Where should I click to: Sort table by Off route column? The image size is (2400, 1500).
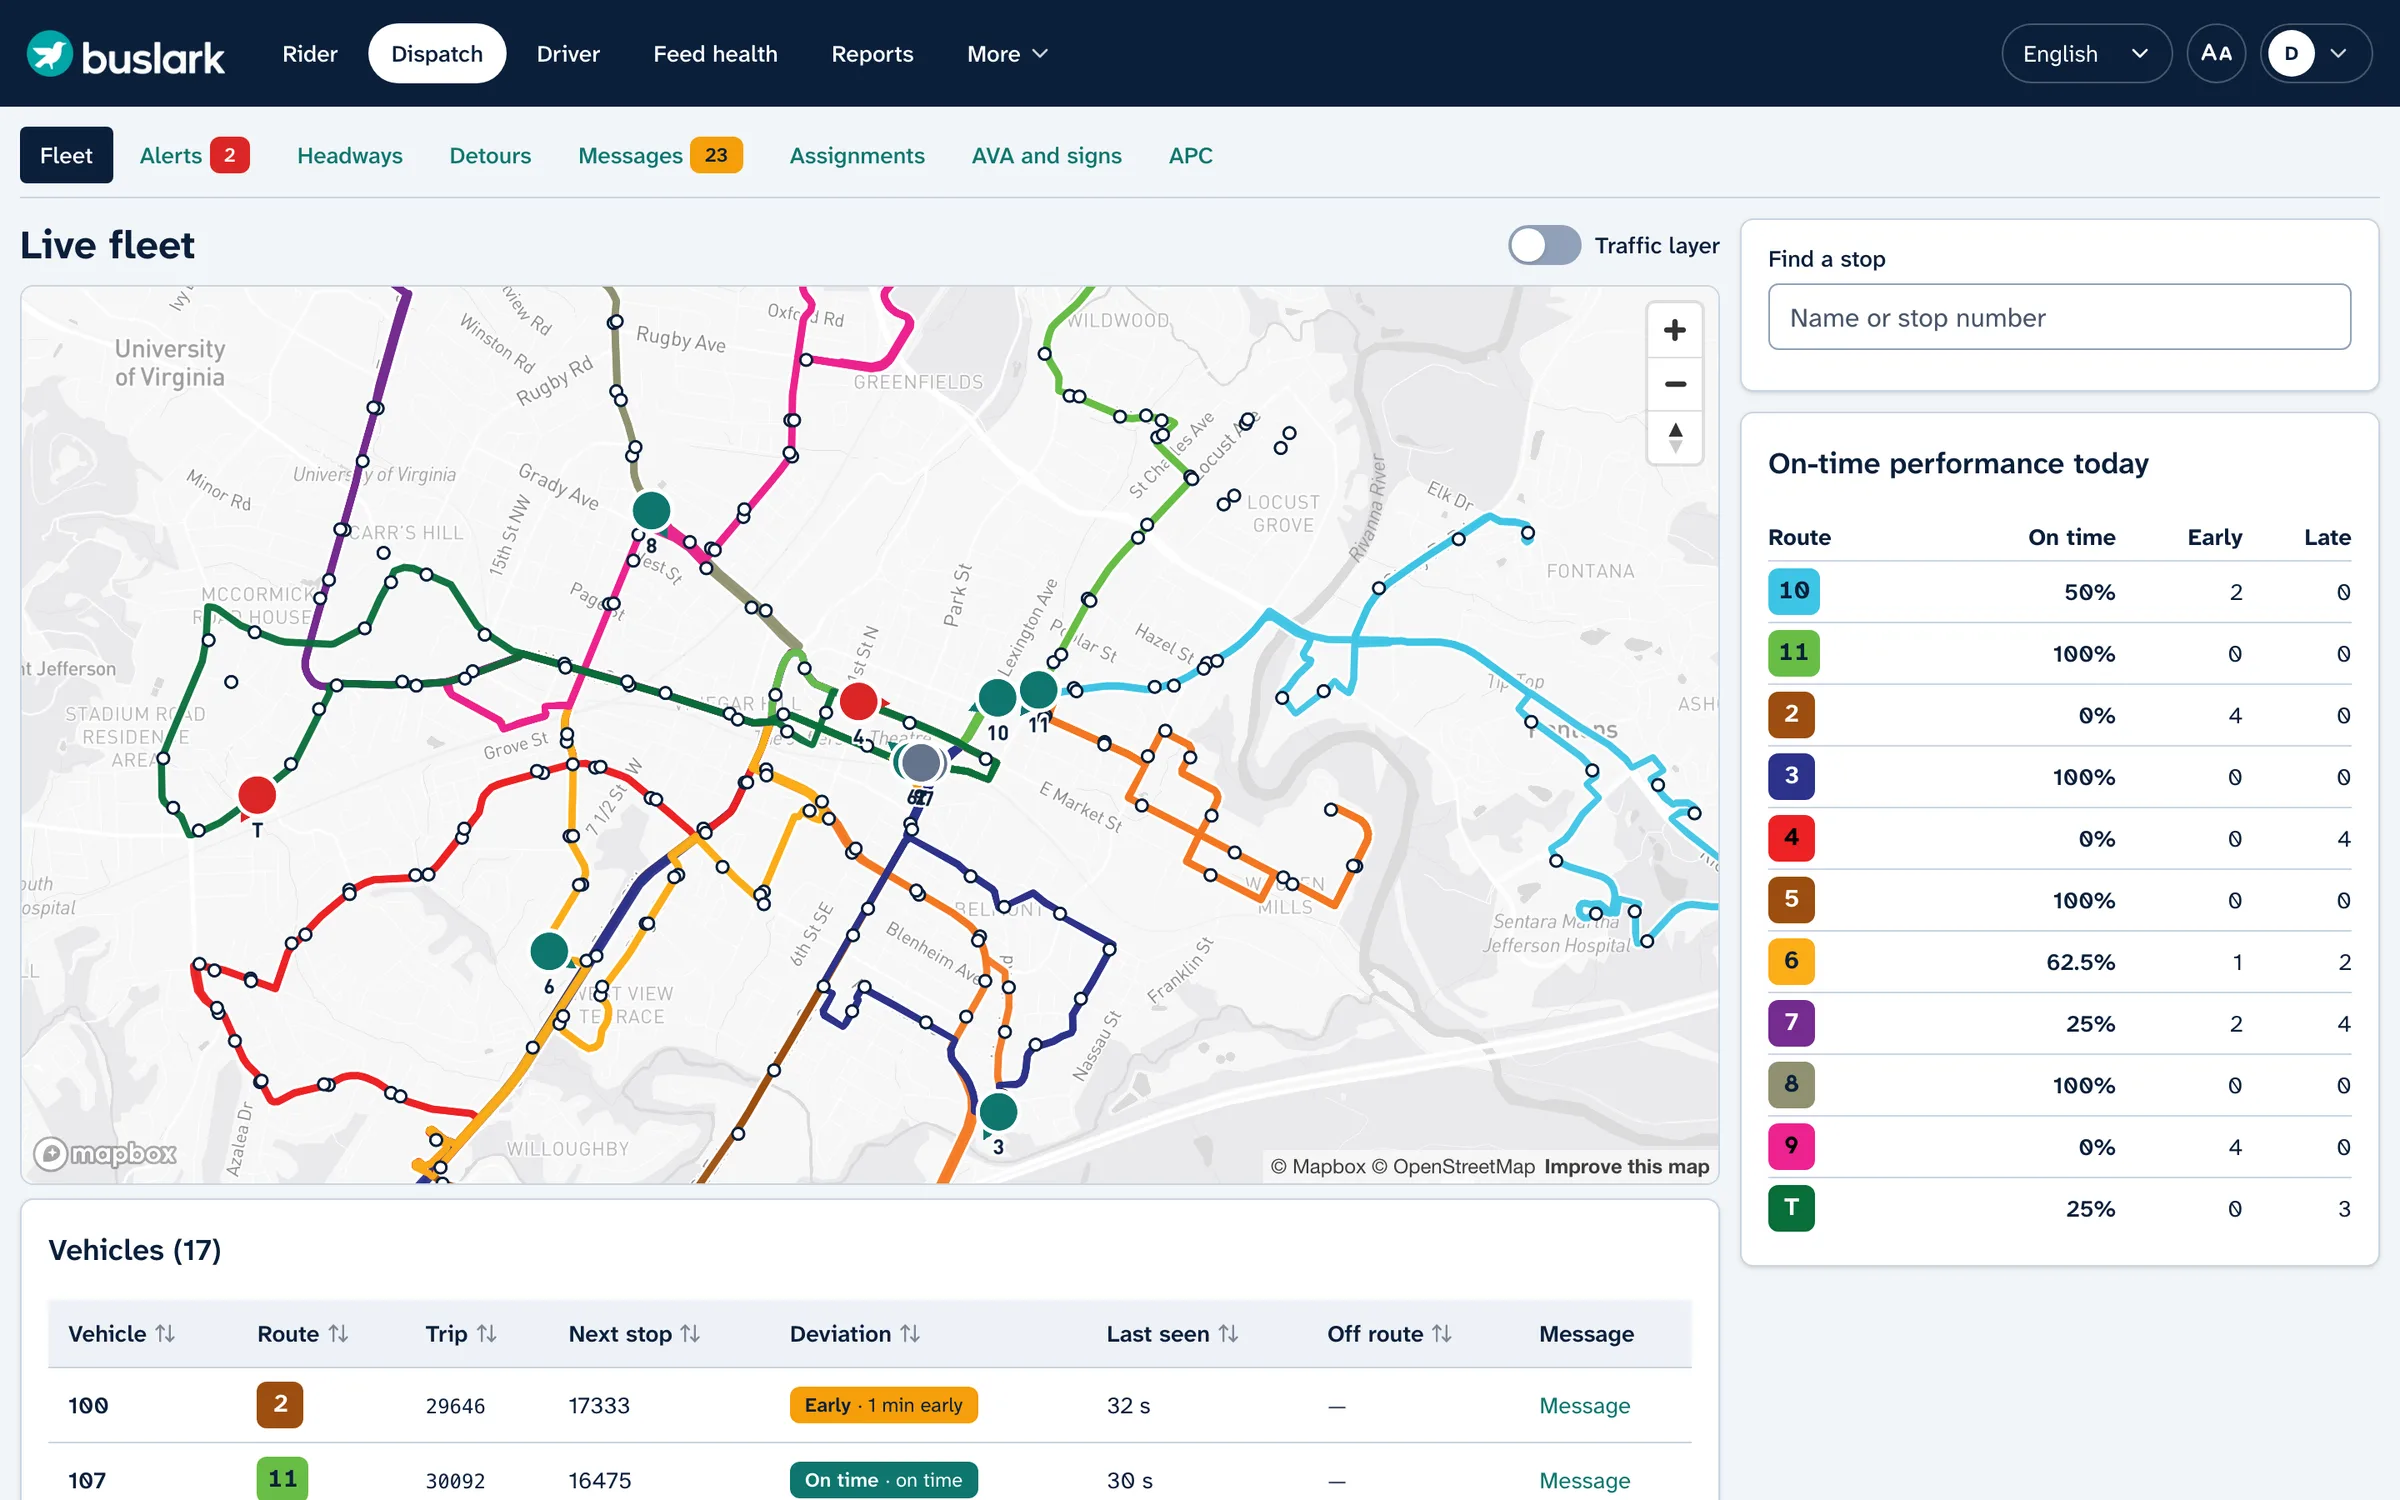1389,1333
